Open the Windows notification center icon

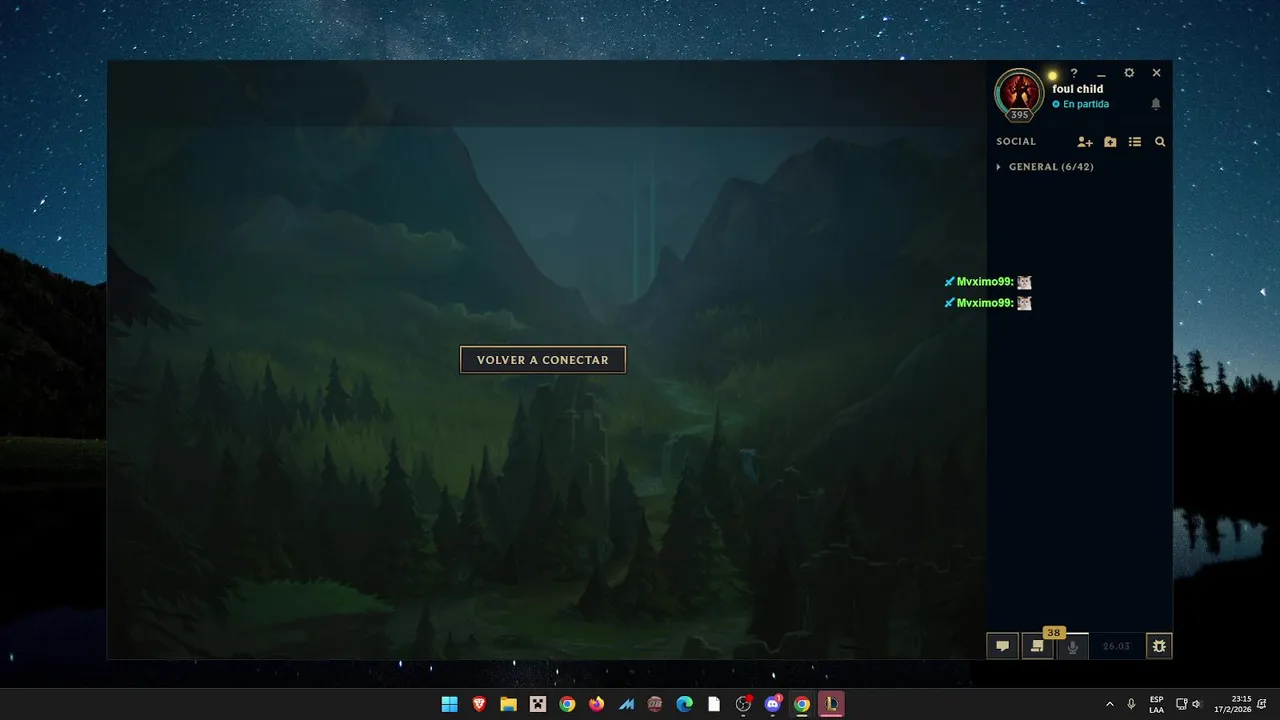[x=1263, y=704]
